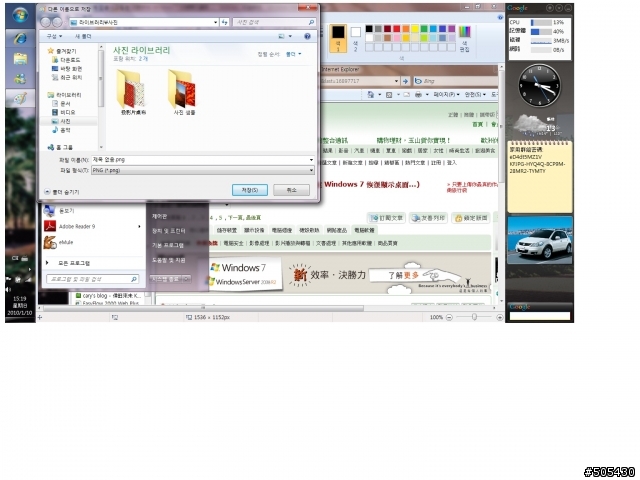The image size is (640, 480).
Task: Click magnifier icon in dialog search box
Action: pyautogui.click(x=311, y=22)
